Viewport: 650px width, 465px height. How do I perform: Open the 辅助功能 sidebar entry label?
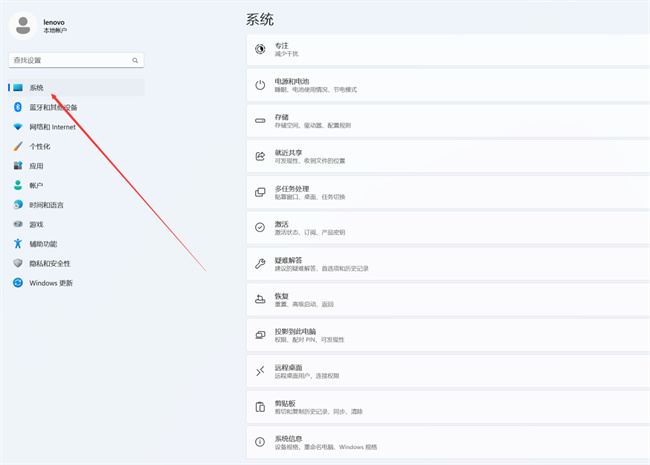click(44, 244)
